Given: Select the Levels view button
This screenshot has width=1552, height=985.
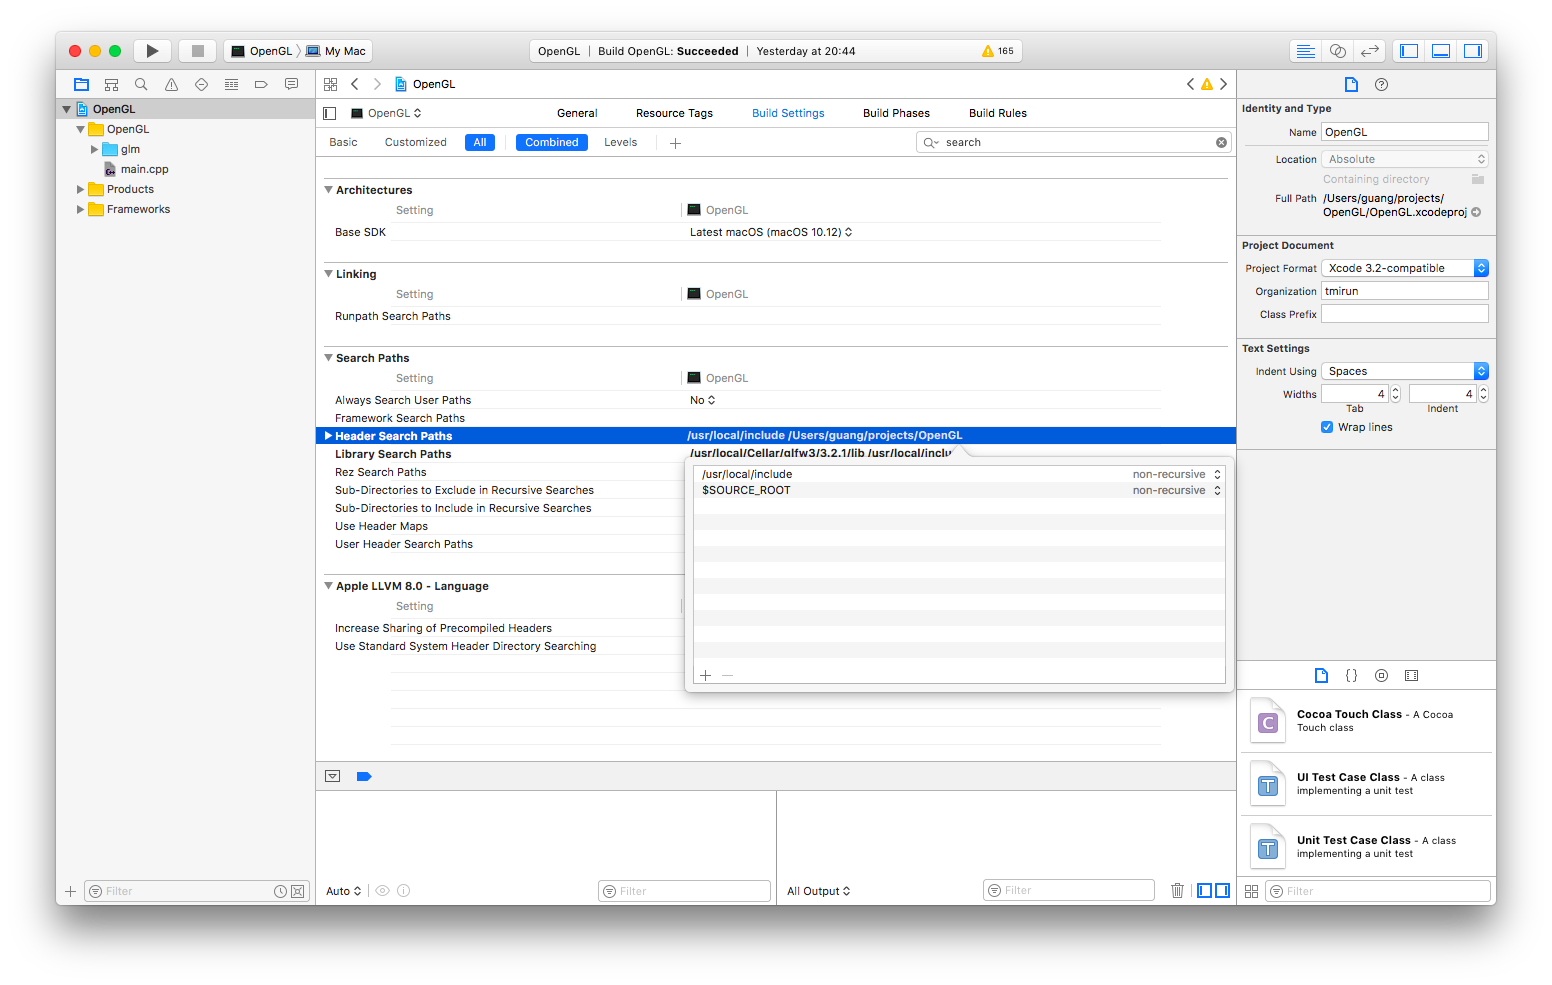Looking at the screenshot, I should [620, 142].
